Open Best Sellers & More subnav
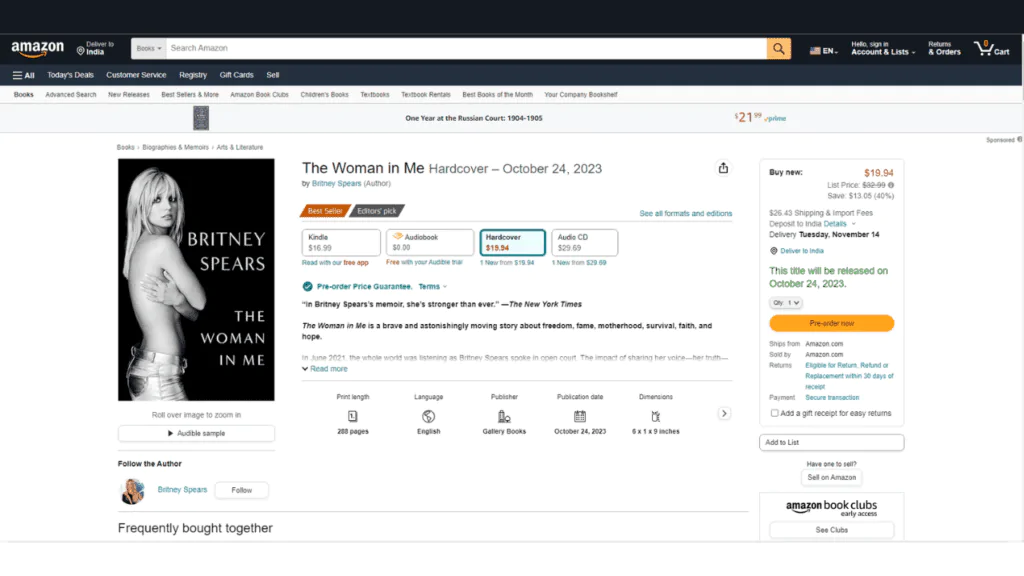Viewport: 1024px width, 576px height. (190, 95)
